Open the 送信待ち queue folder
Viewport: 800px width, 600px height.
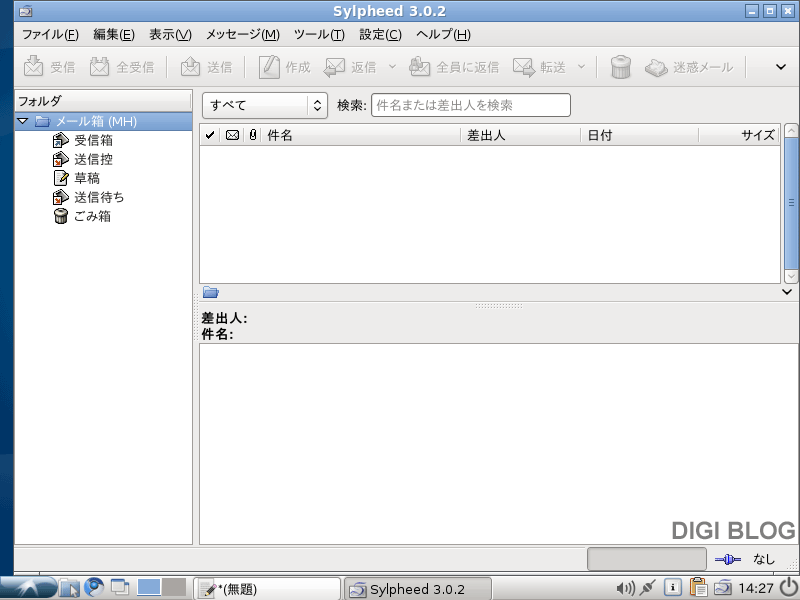point(99,197)
